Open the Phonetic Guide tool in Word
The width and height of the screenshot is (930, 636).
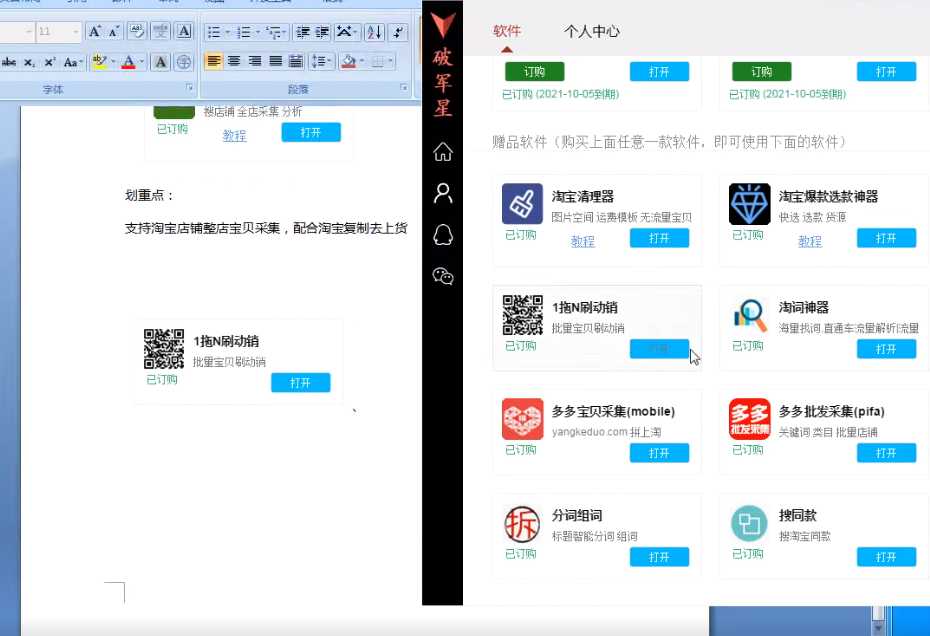160,31
